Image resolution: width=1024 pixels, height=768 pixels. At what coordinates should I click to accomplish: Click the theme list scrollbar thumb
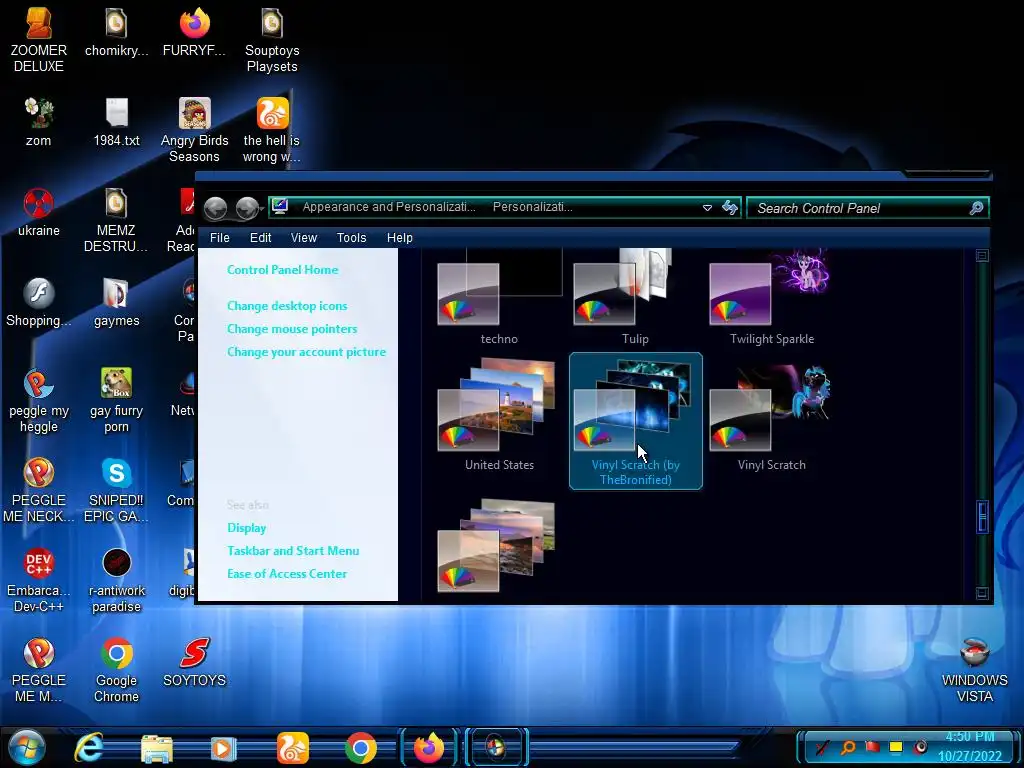pos(982,517)
